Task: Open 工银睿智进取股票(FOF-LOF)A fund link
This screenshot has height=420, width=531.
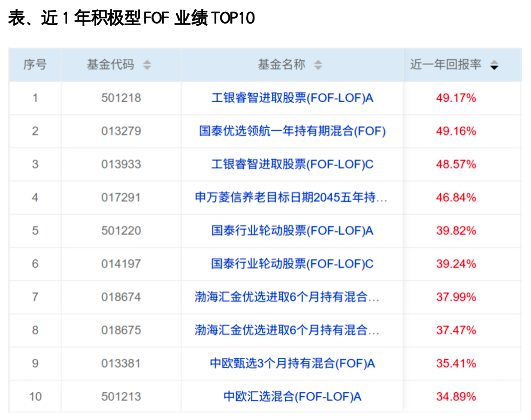Action: tap(292, 98)
